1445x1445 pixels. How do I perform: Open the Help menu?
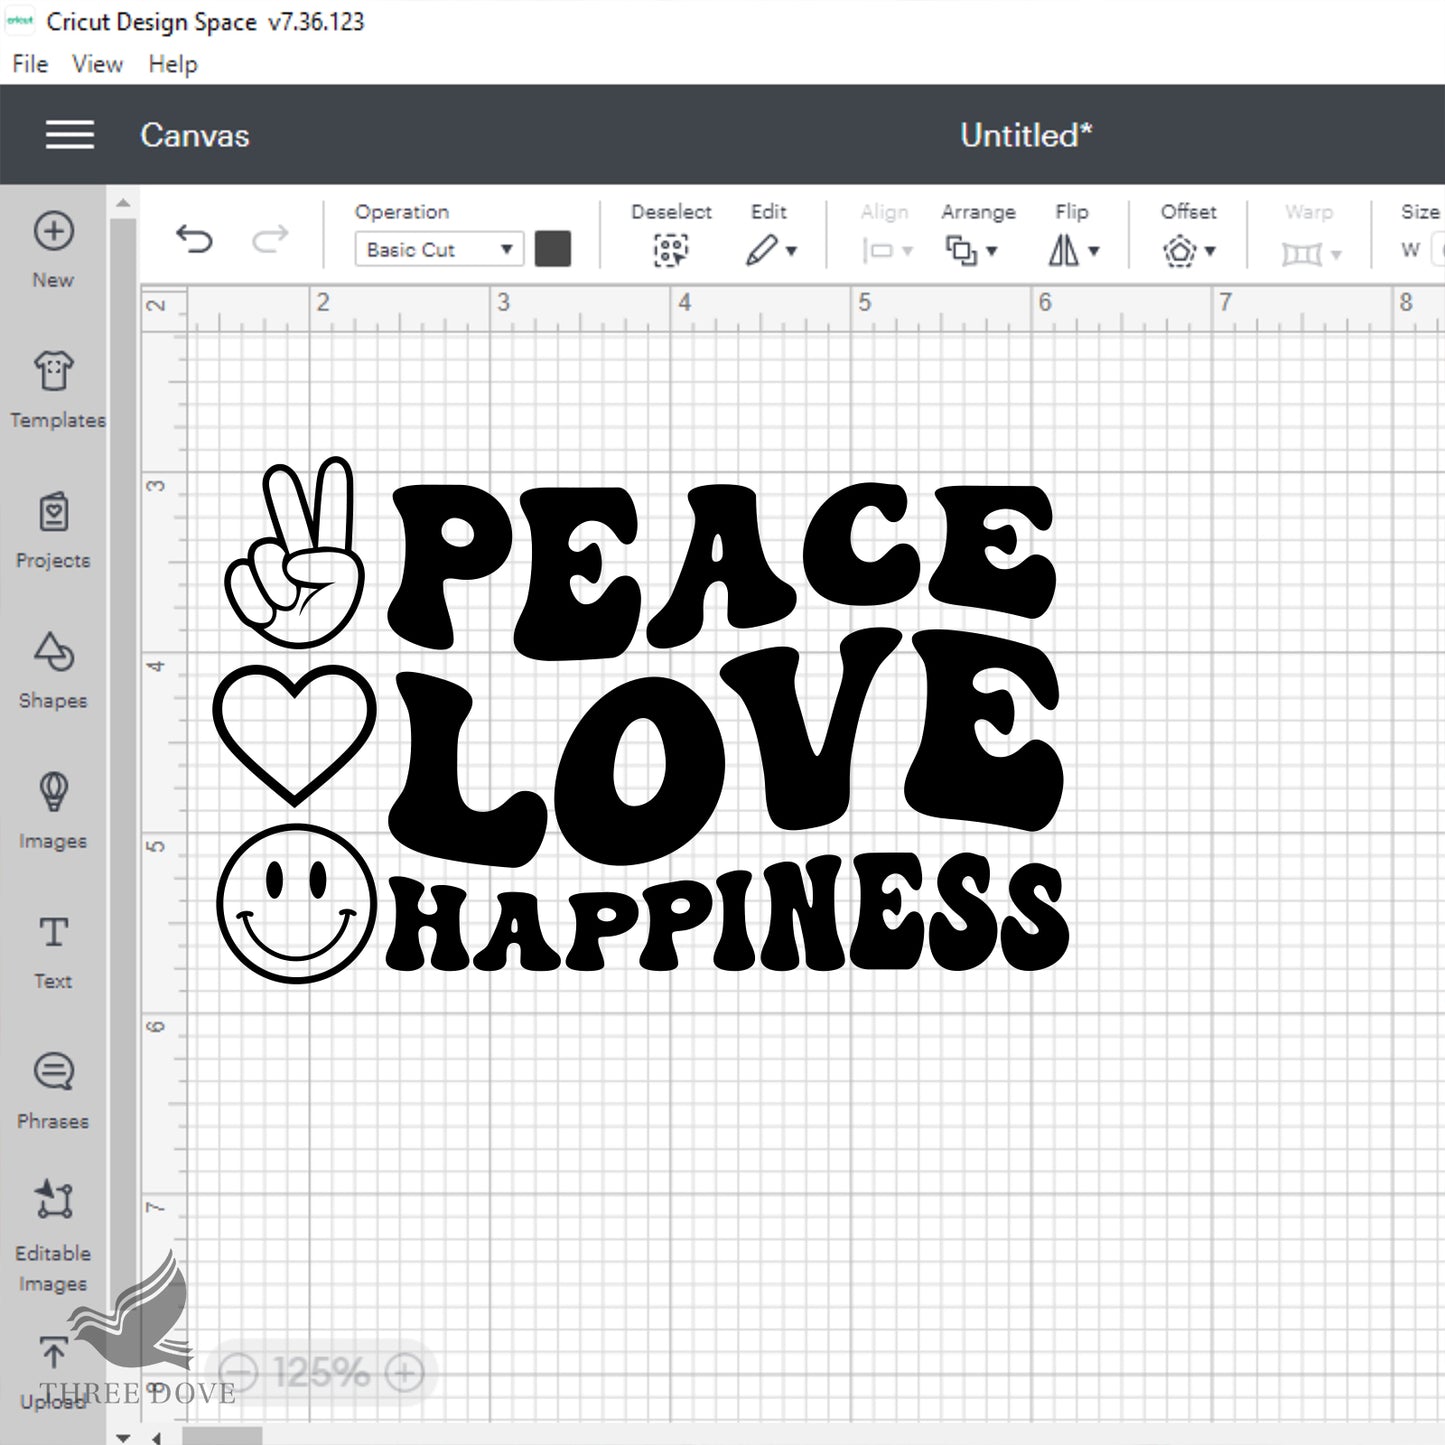pos(173,64)
